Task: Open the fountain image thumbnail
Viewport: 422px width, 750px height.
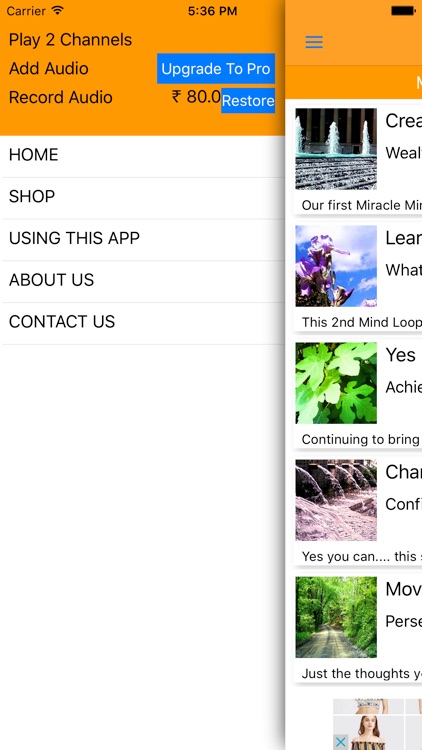Action: (336, 149)
